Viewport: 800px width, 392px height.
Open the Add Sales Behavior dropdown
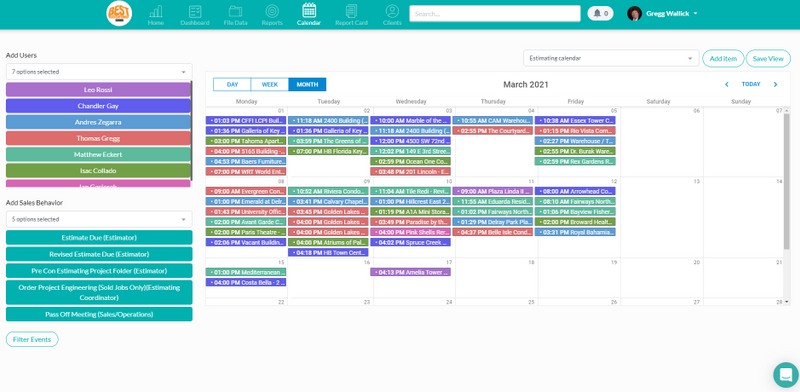pyautogui.click(x=99, y=219)
